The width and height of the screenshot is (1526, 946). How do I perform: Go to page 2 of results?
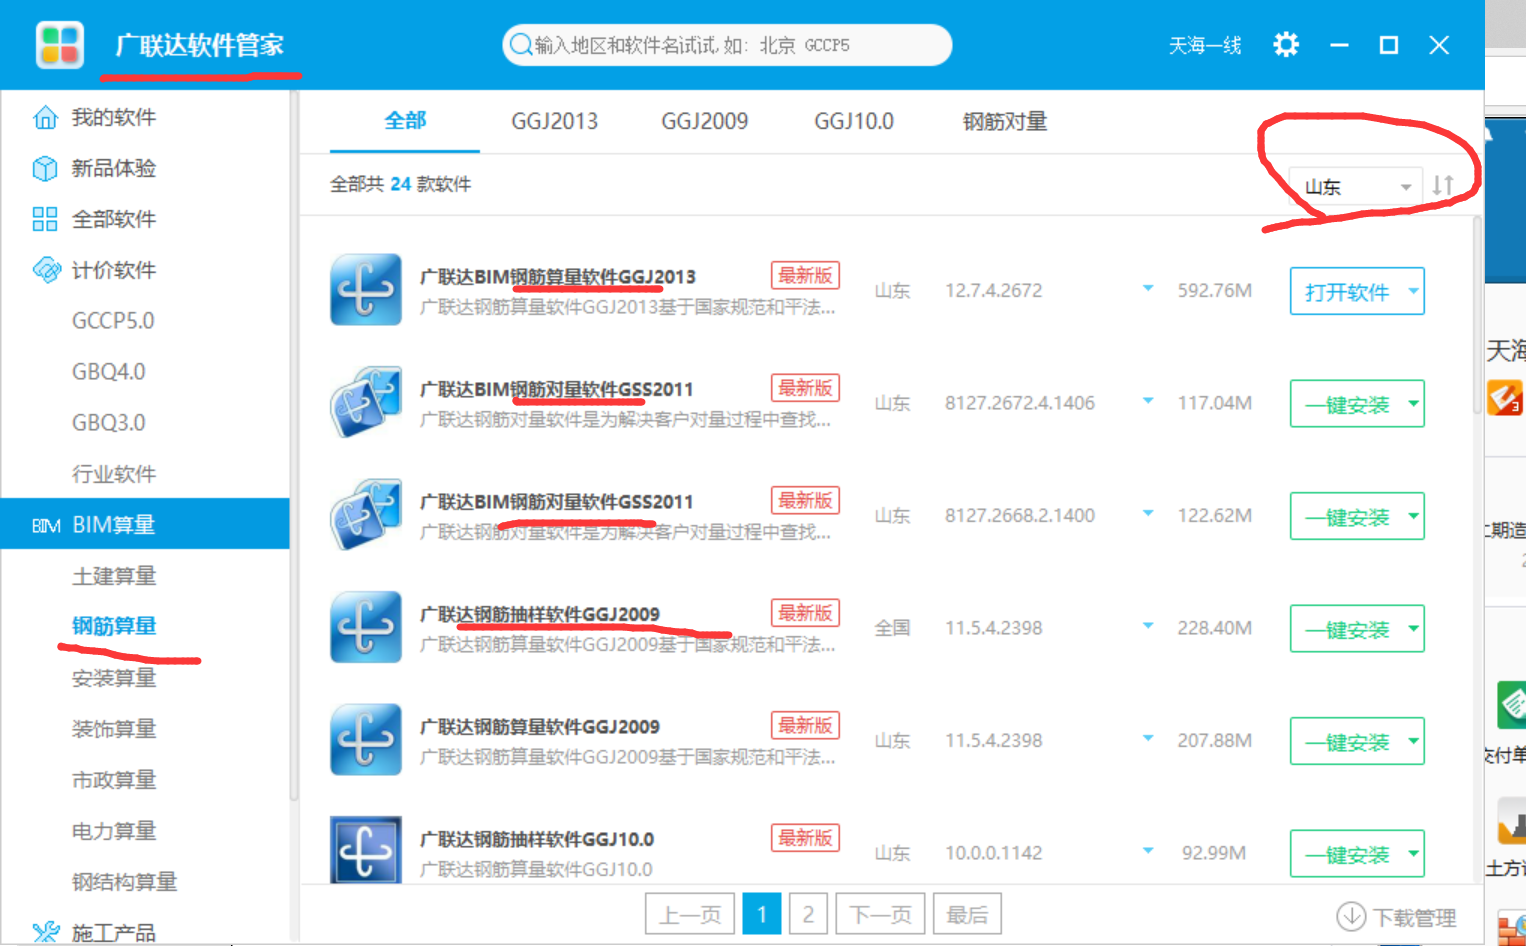809,914
